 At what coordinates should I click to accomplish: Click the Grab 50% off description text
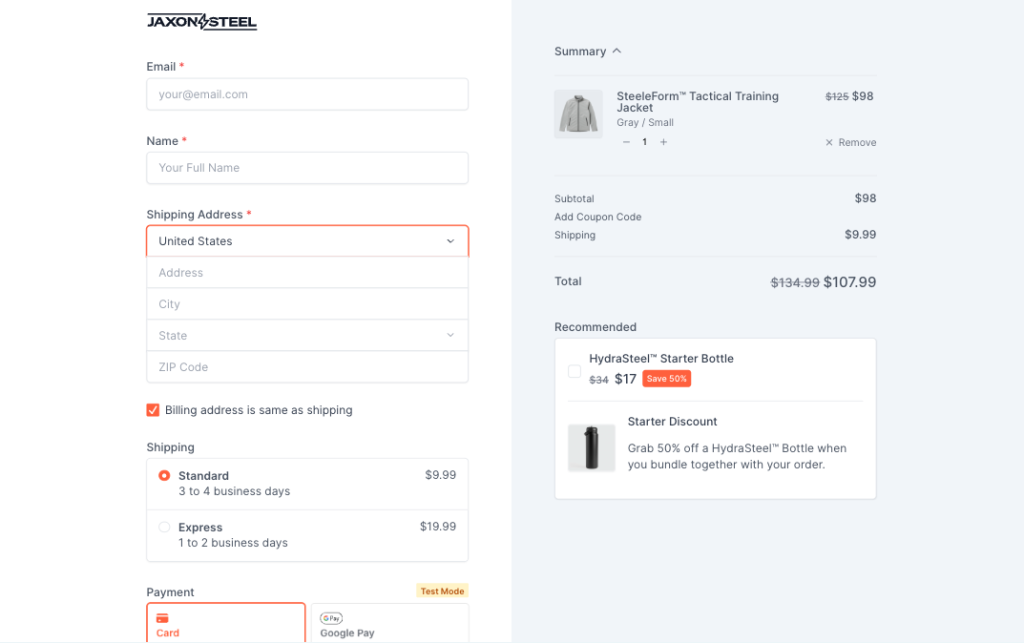pos(737,456)
